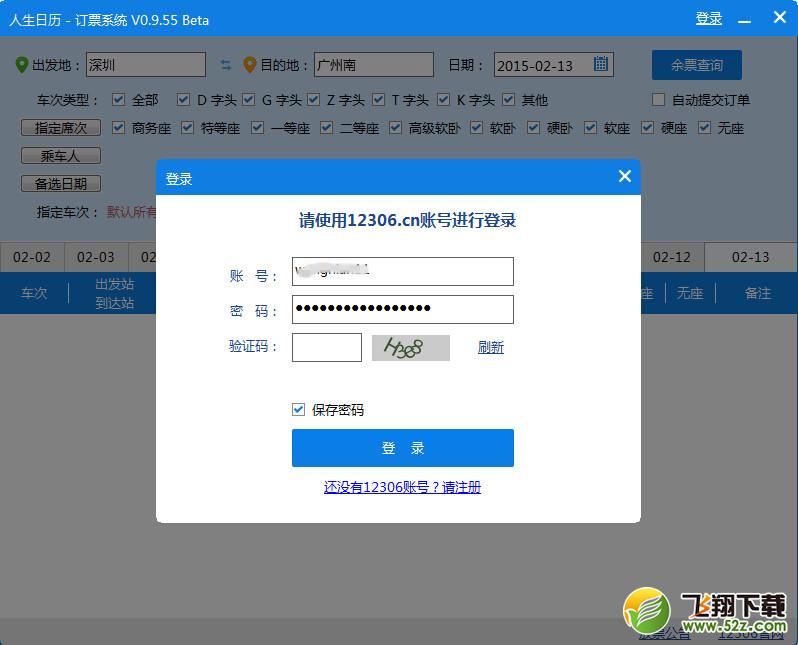The height and width of the screenshot is (645, 798).
Task: Swap departure and destination stations icon
Action: [225, 65]
